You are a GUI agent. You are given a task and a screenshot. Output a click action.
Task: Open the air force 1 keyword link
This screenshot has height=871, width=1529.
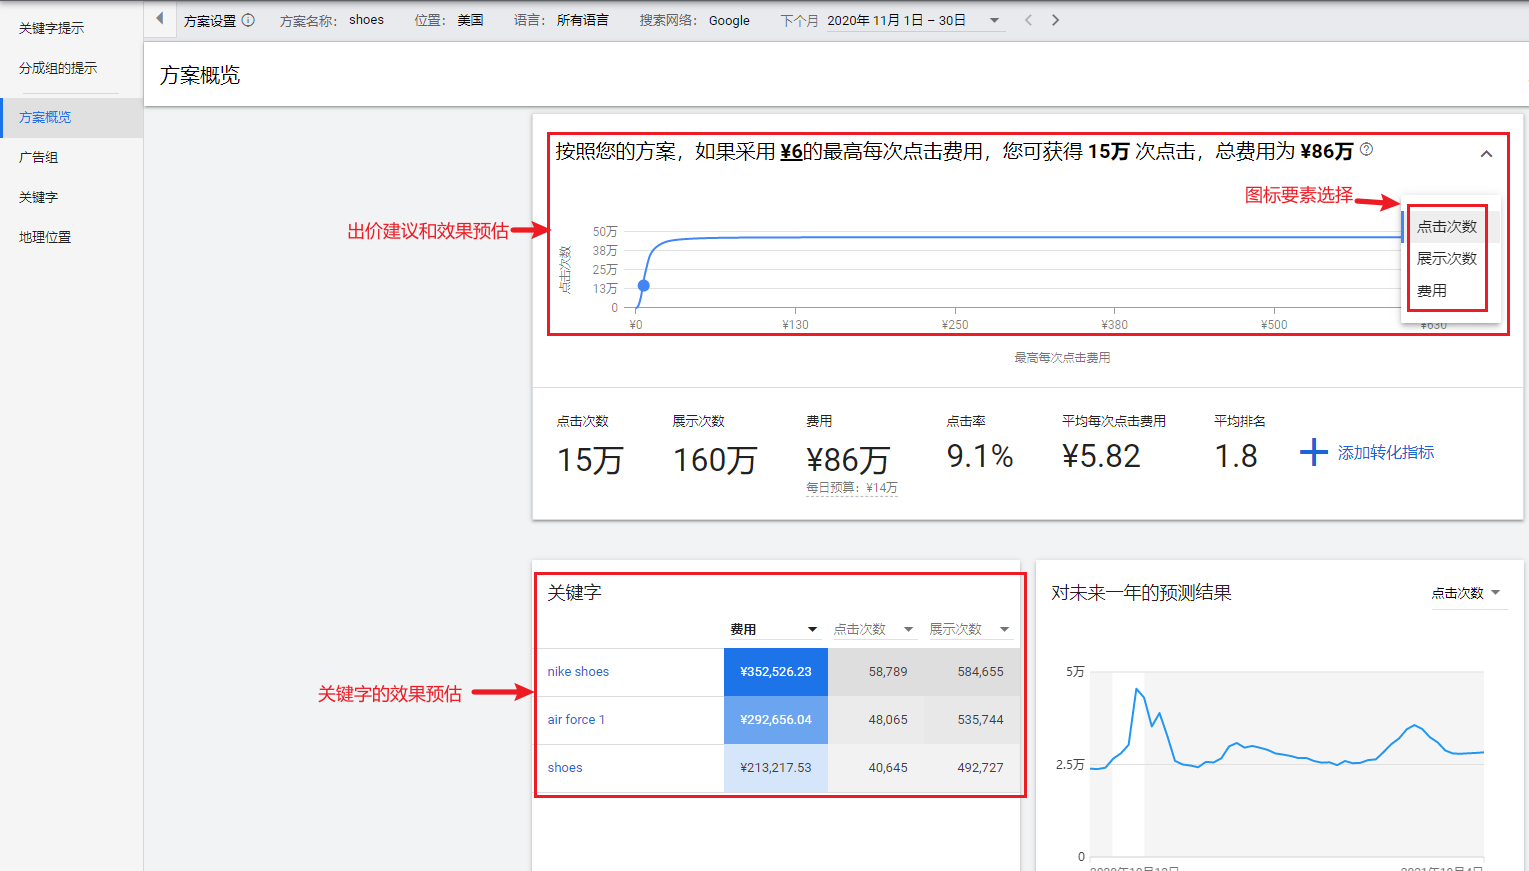[x=576, y=719]
